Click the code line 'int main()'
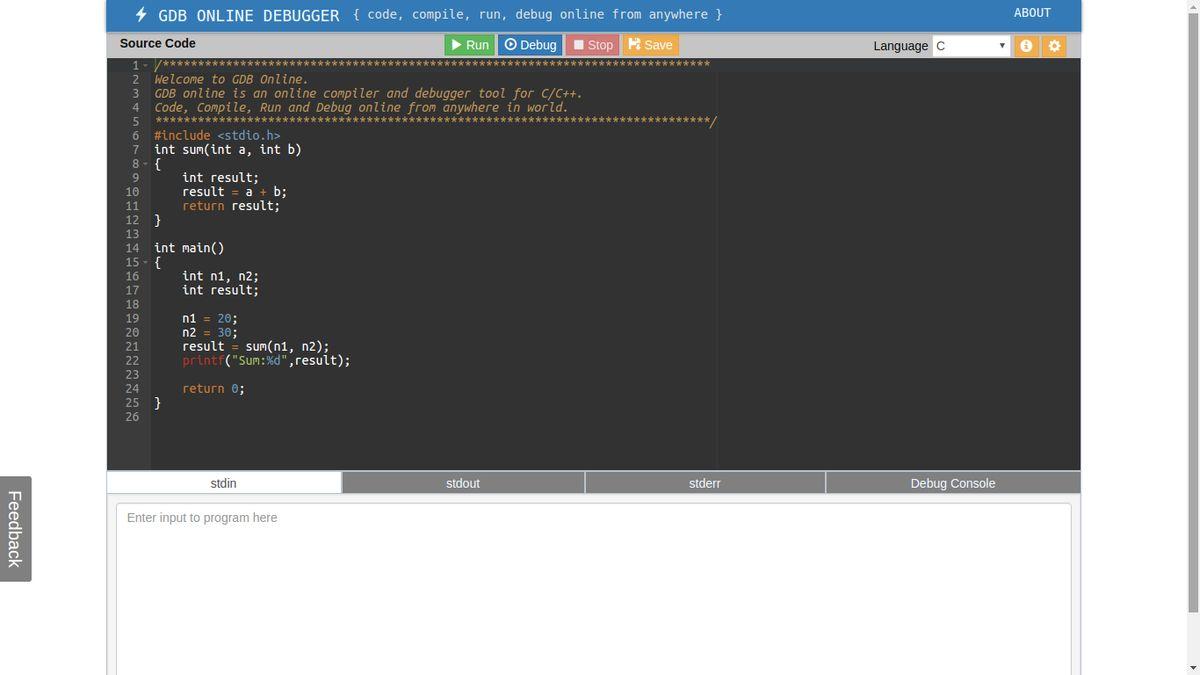Viewport: 1200px width, 675px height. coord(189,248)
